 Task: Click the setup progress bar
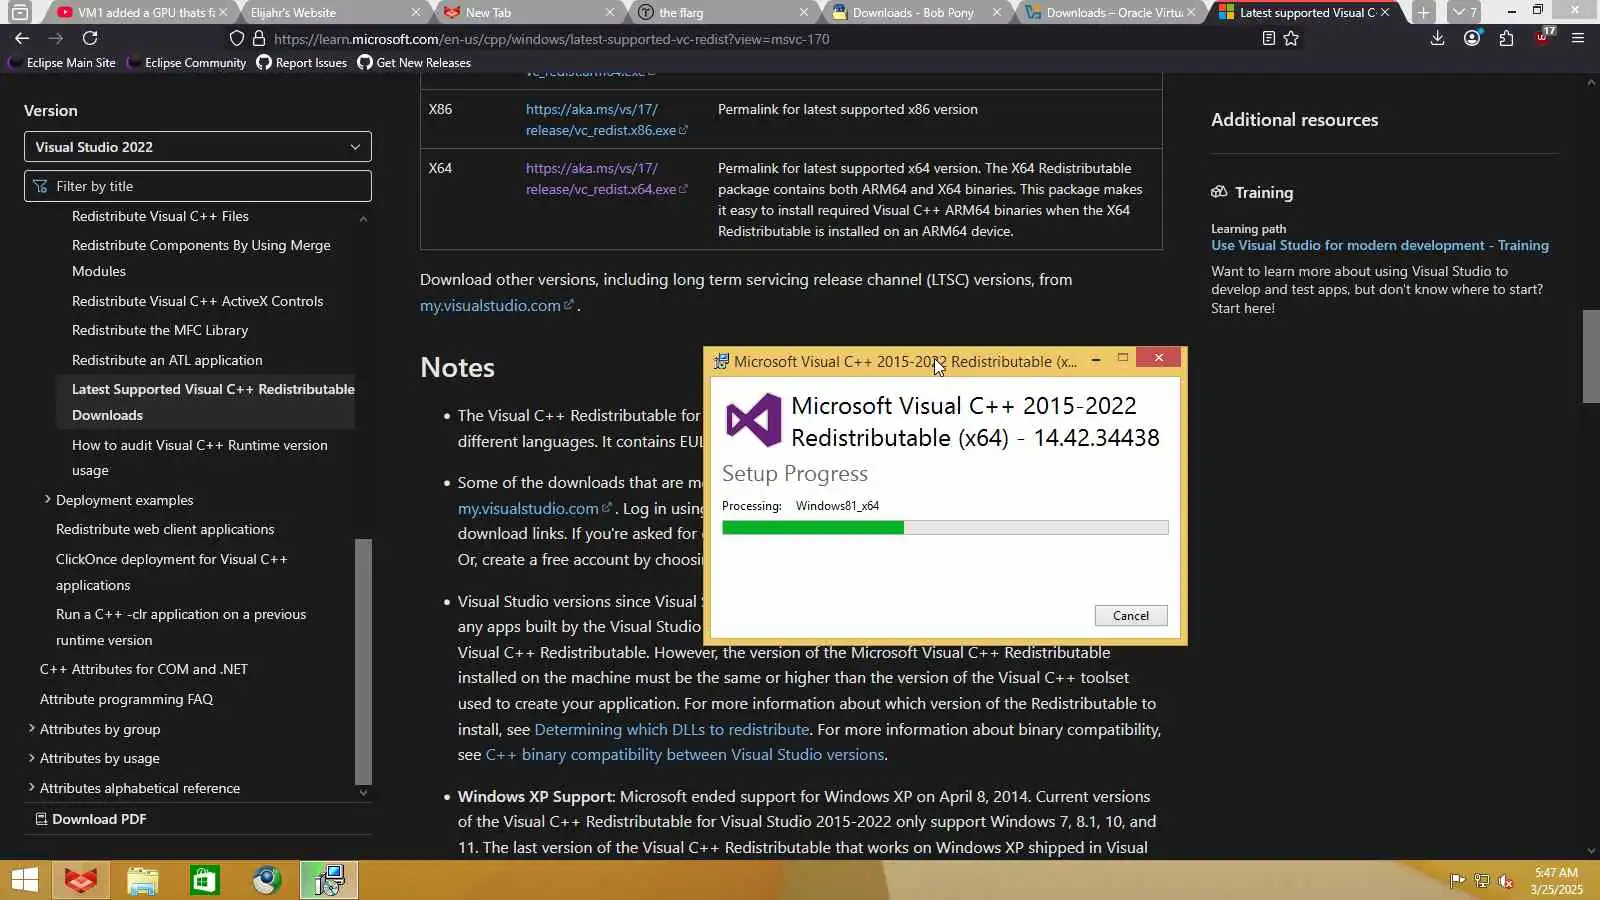(945, 528)
